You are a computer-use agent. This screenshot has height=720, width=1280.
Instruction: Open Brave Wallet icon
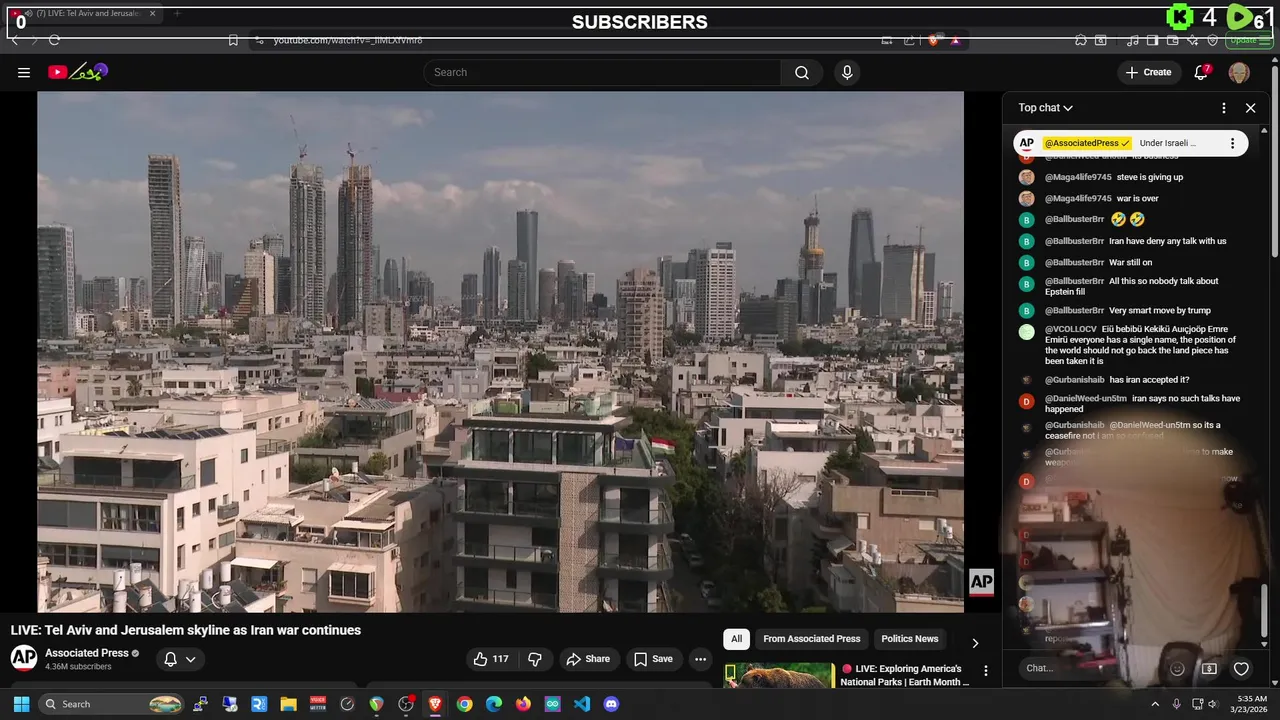[x=1174, y=40]
